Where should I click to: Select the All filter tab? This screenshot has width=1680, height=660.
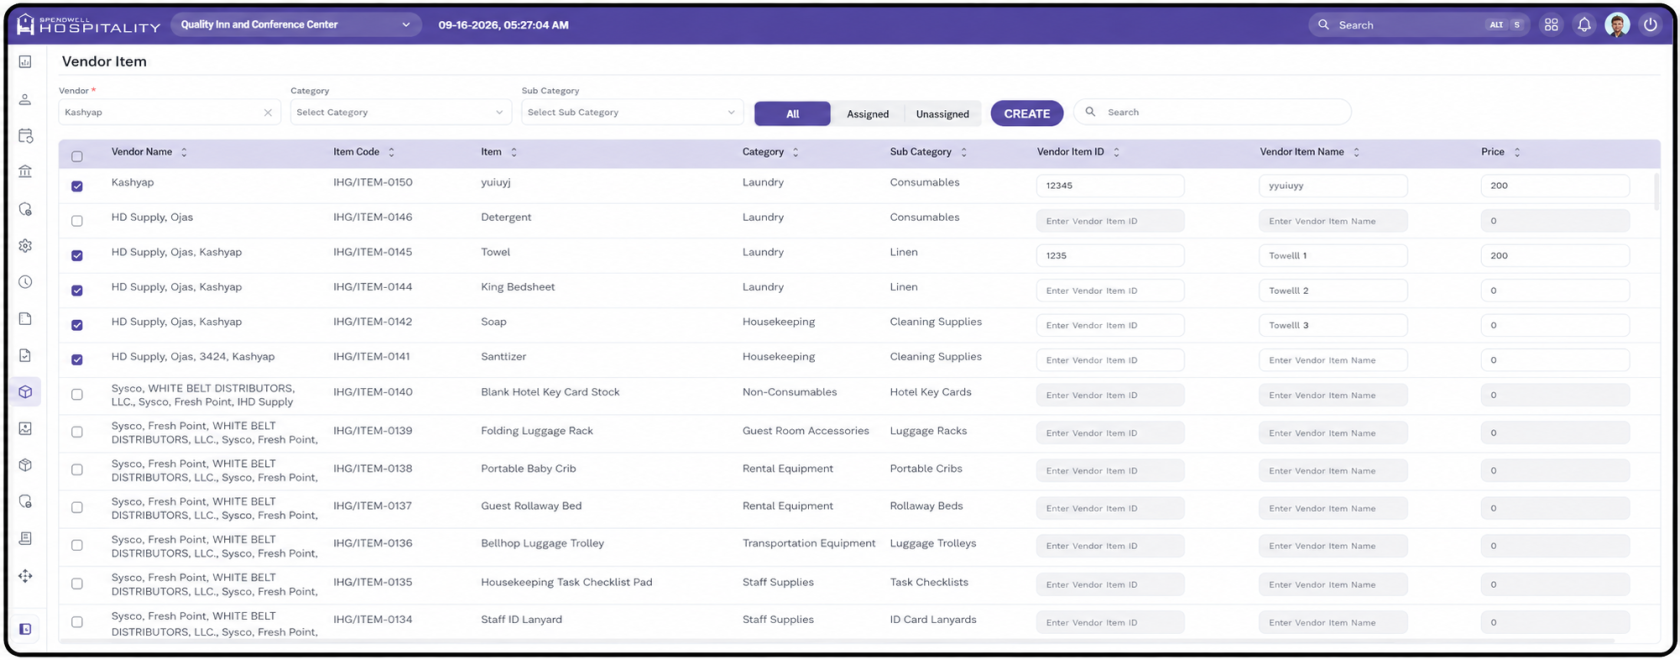(x=792, y=114)
